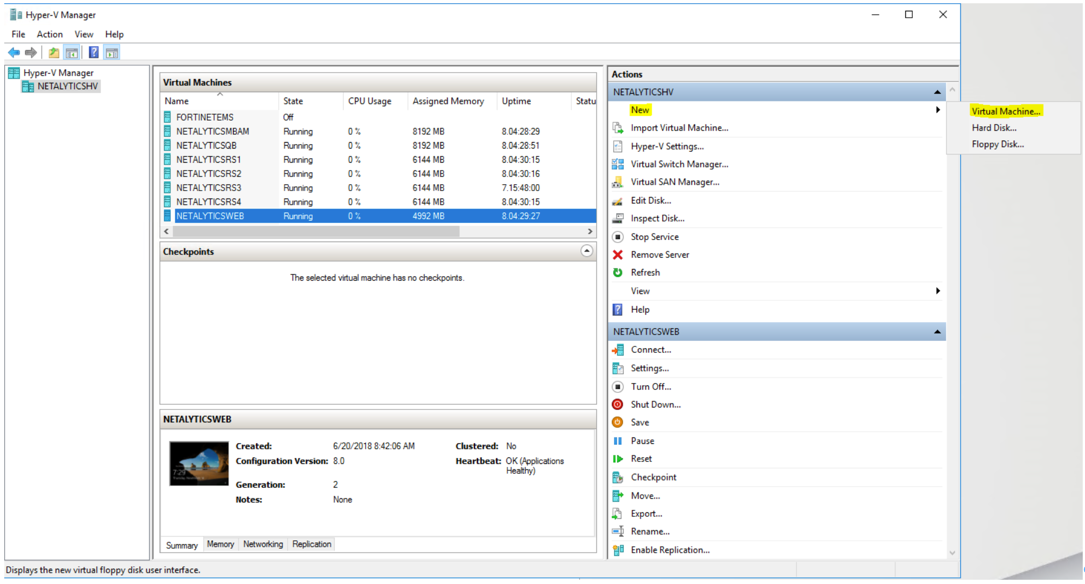Click the Import Virtual Machine icon
This screenshot has width=1085, height=584.
click(618, 128)
